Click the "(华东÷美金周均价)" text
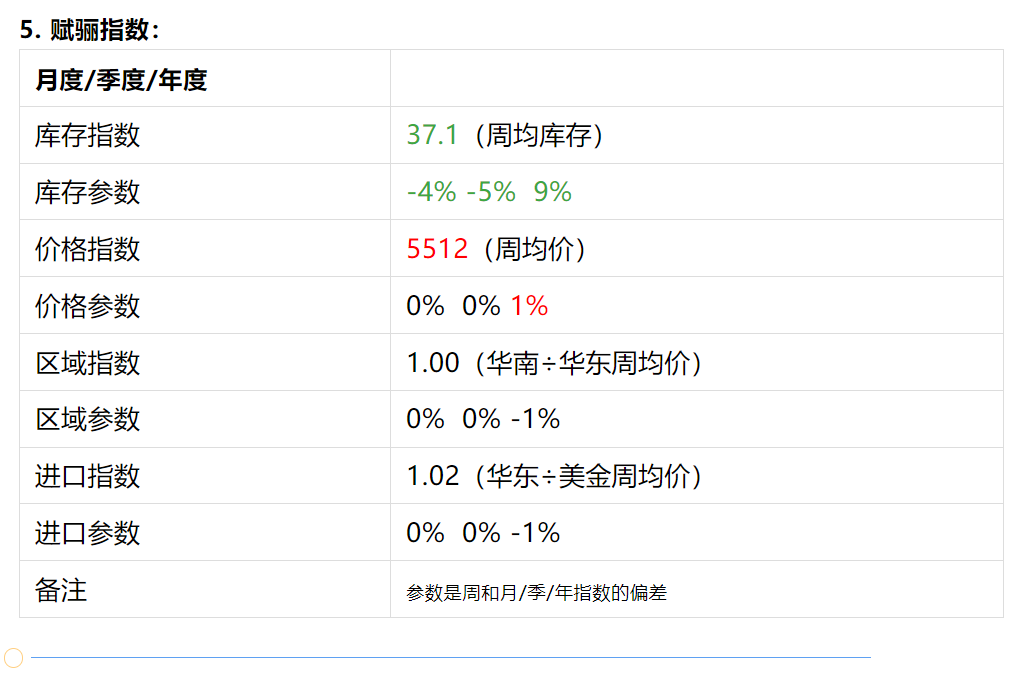1027x689 pixels. [589, 477]
